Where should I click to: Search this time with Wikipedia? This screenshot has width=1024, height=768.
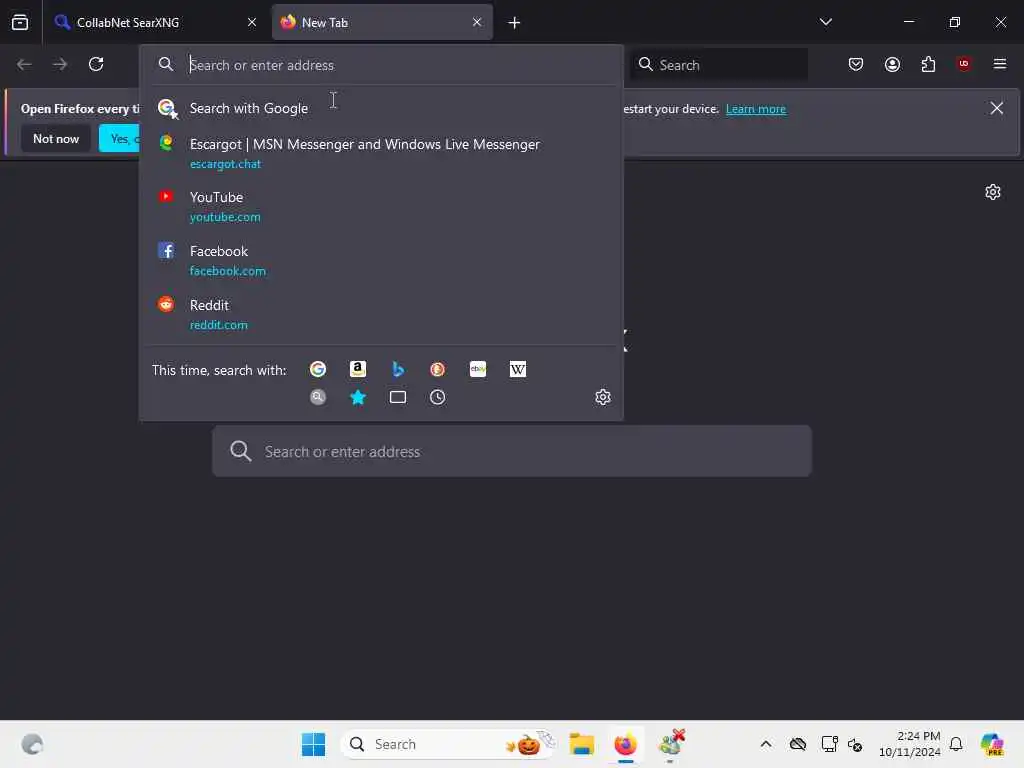coord(518,370)
